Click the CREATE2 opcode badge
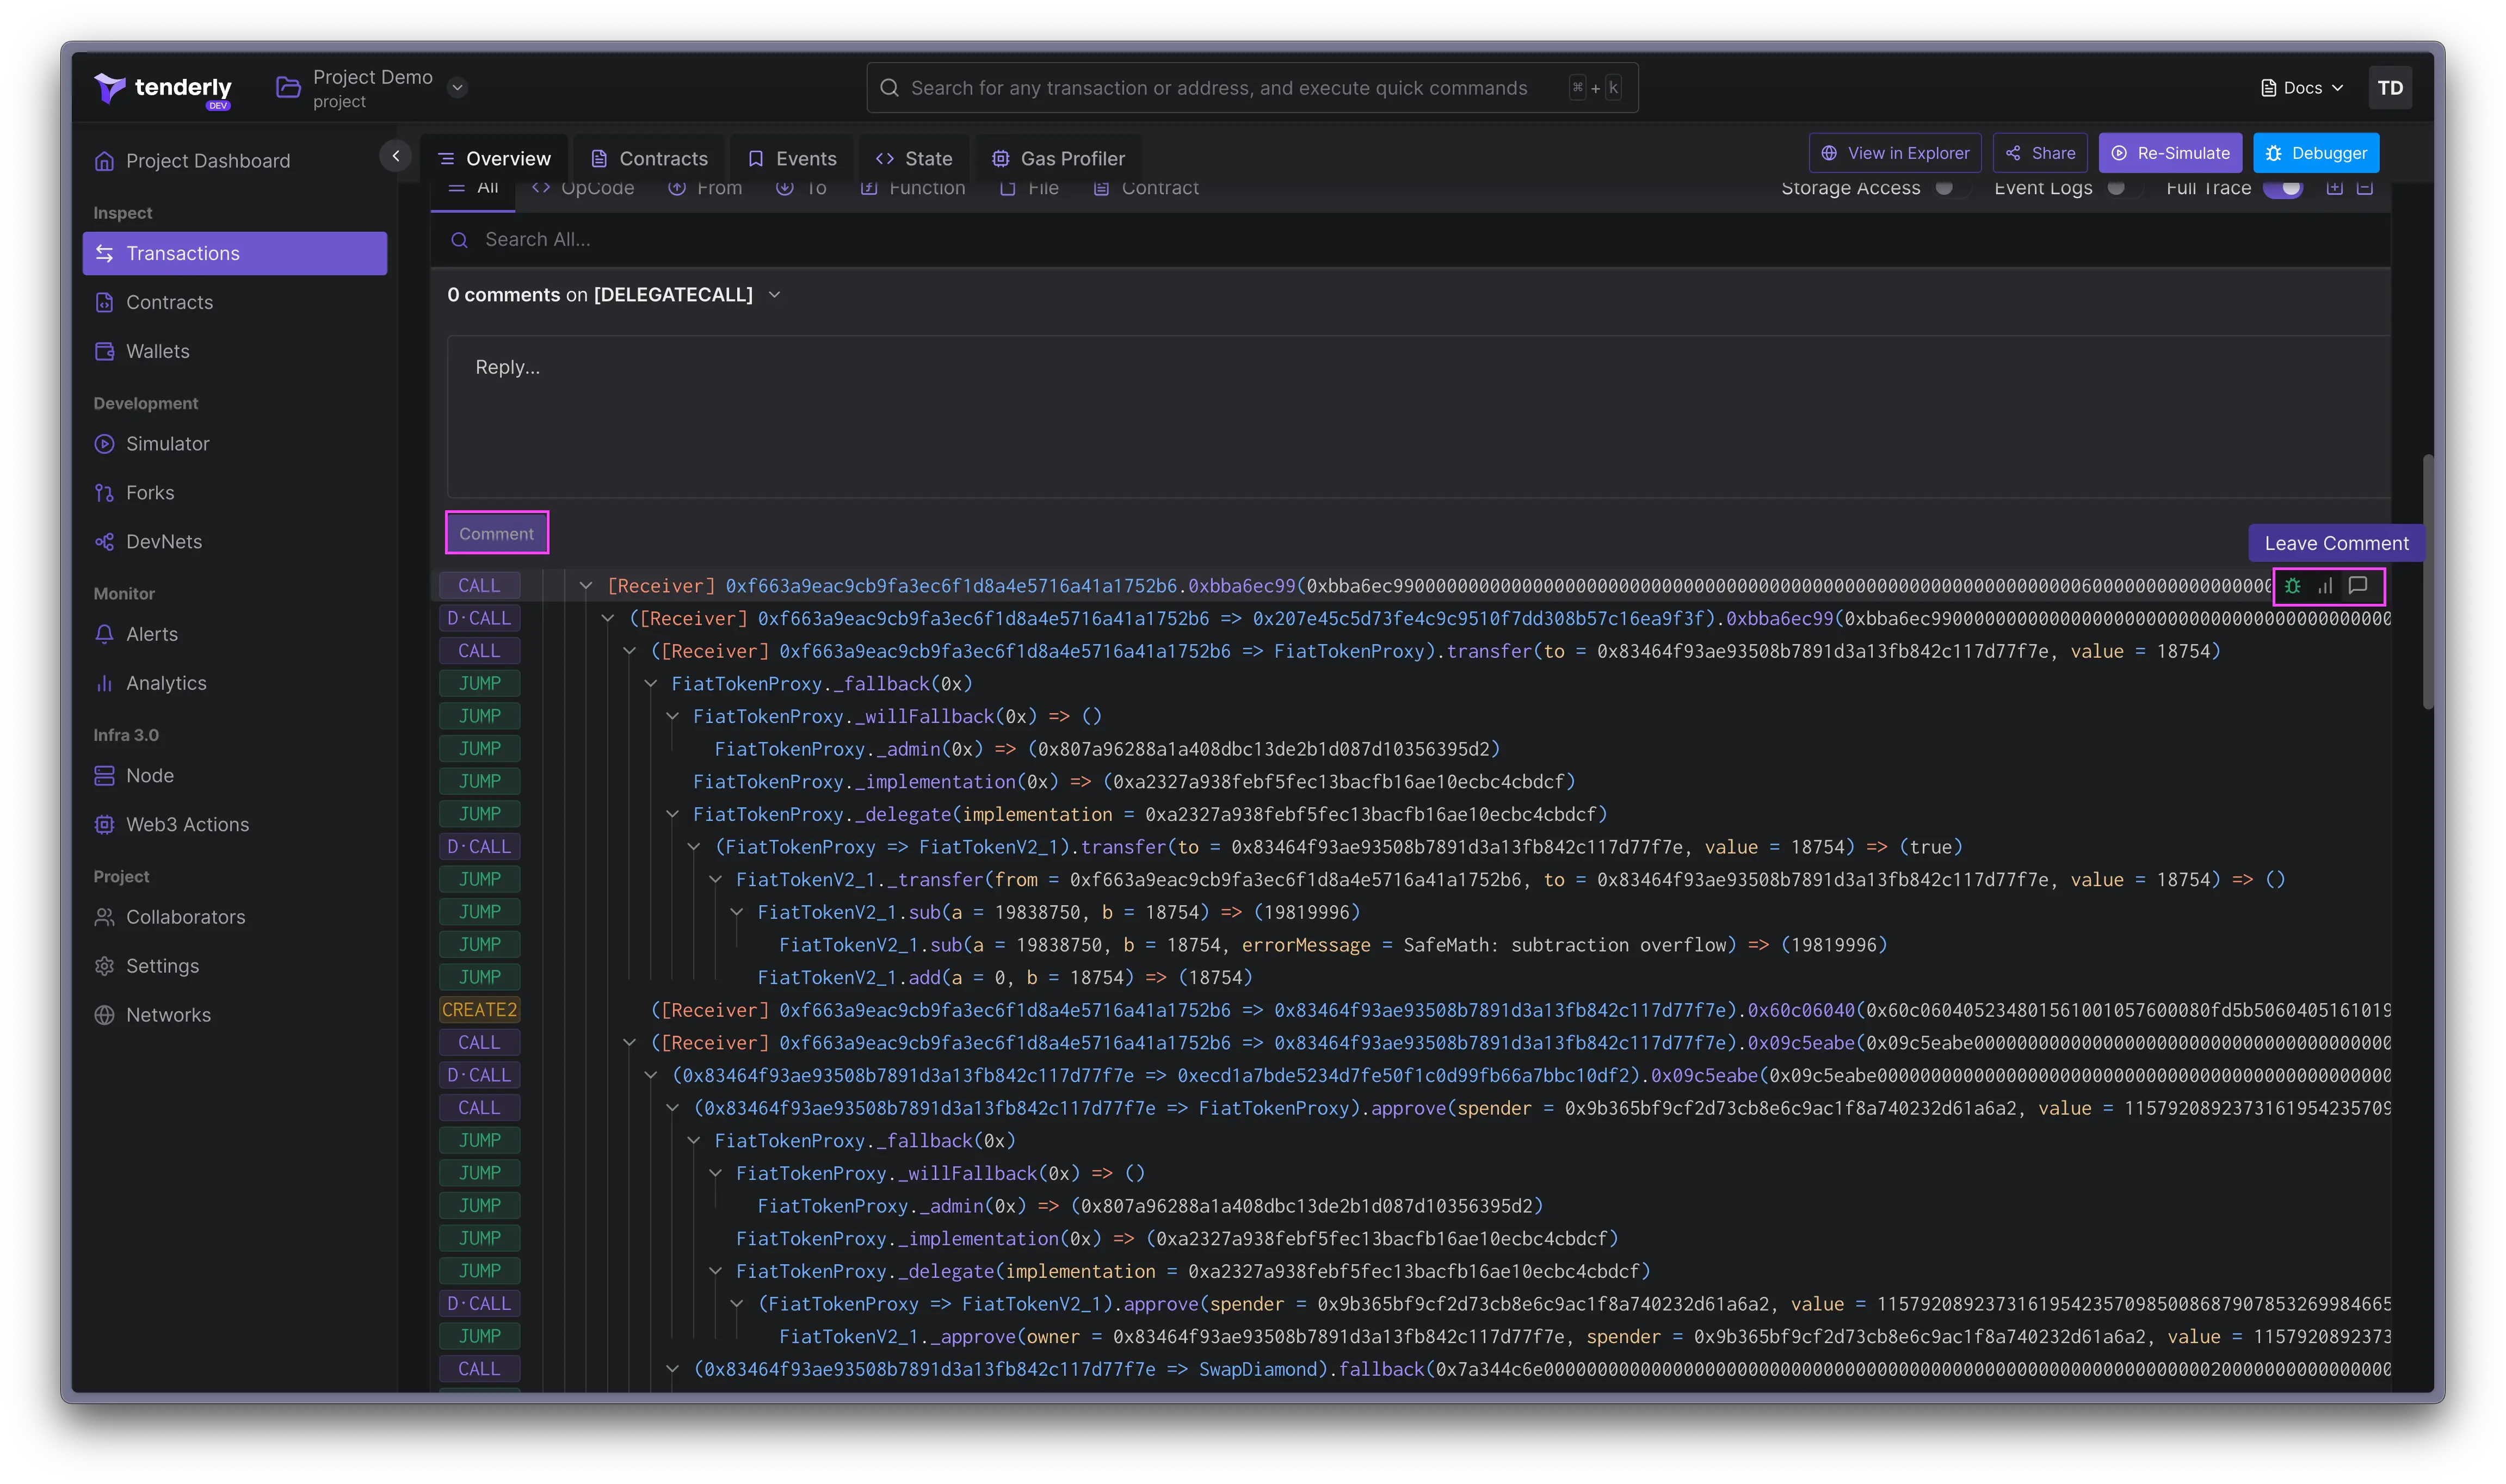 (479, 1010)
